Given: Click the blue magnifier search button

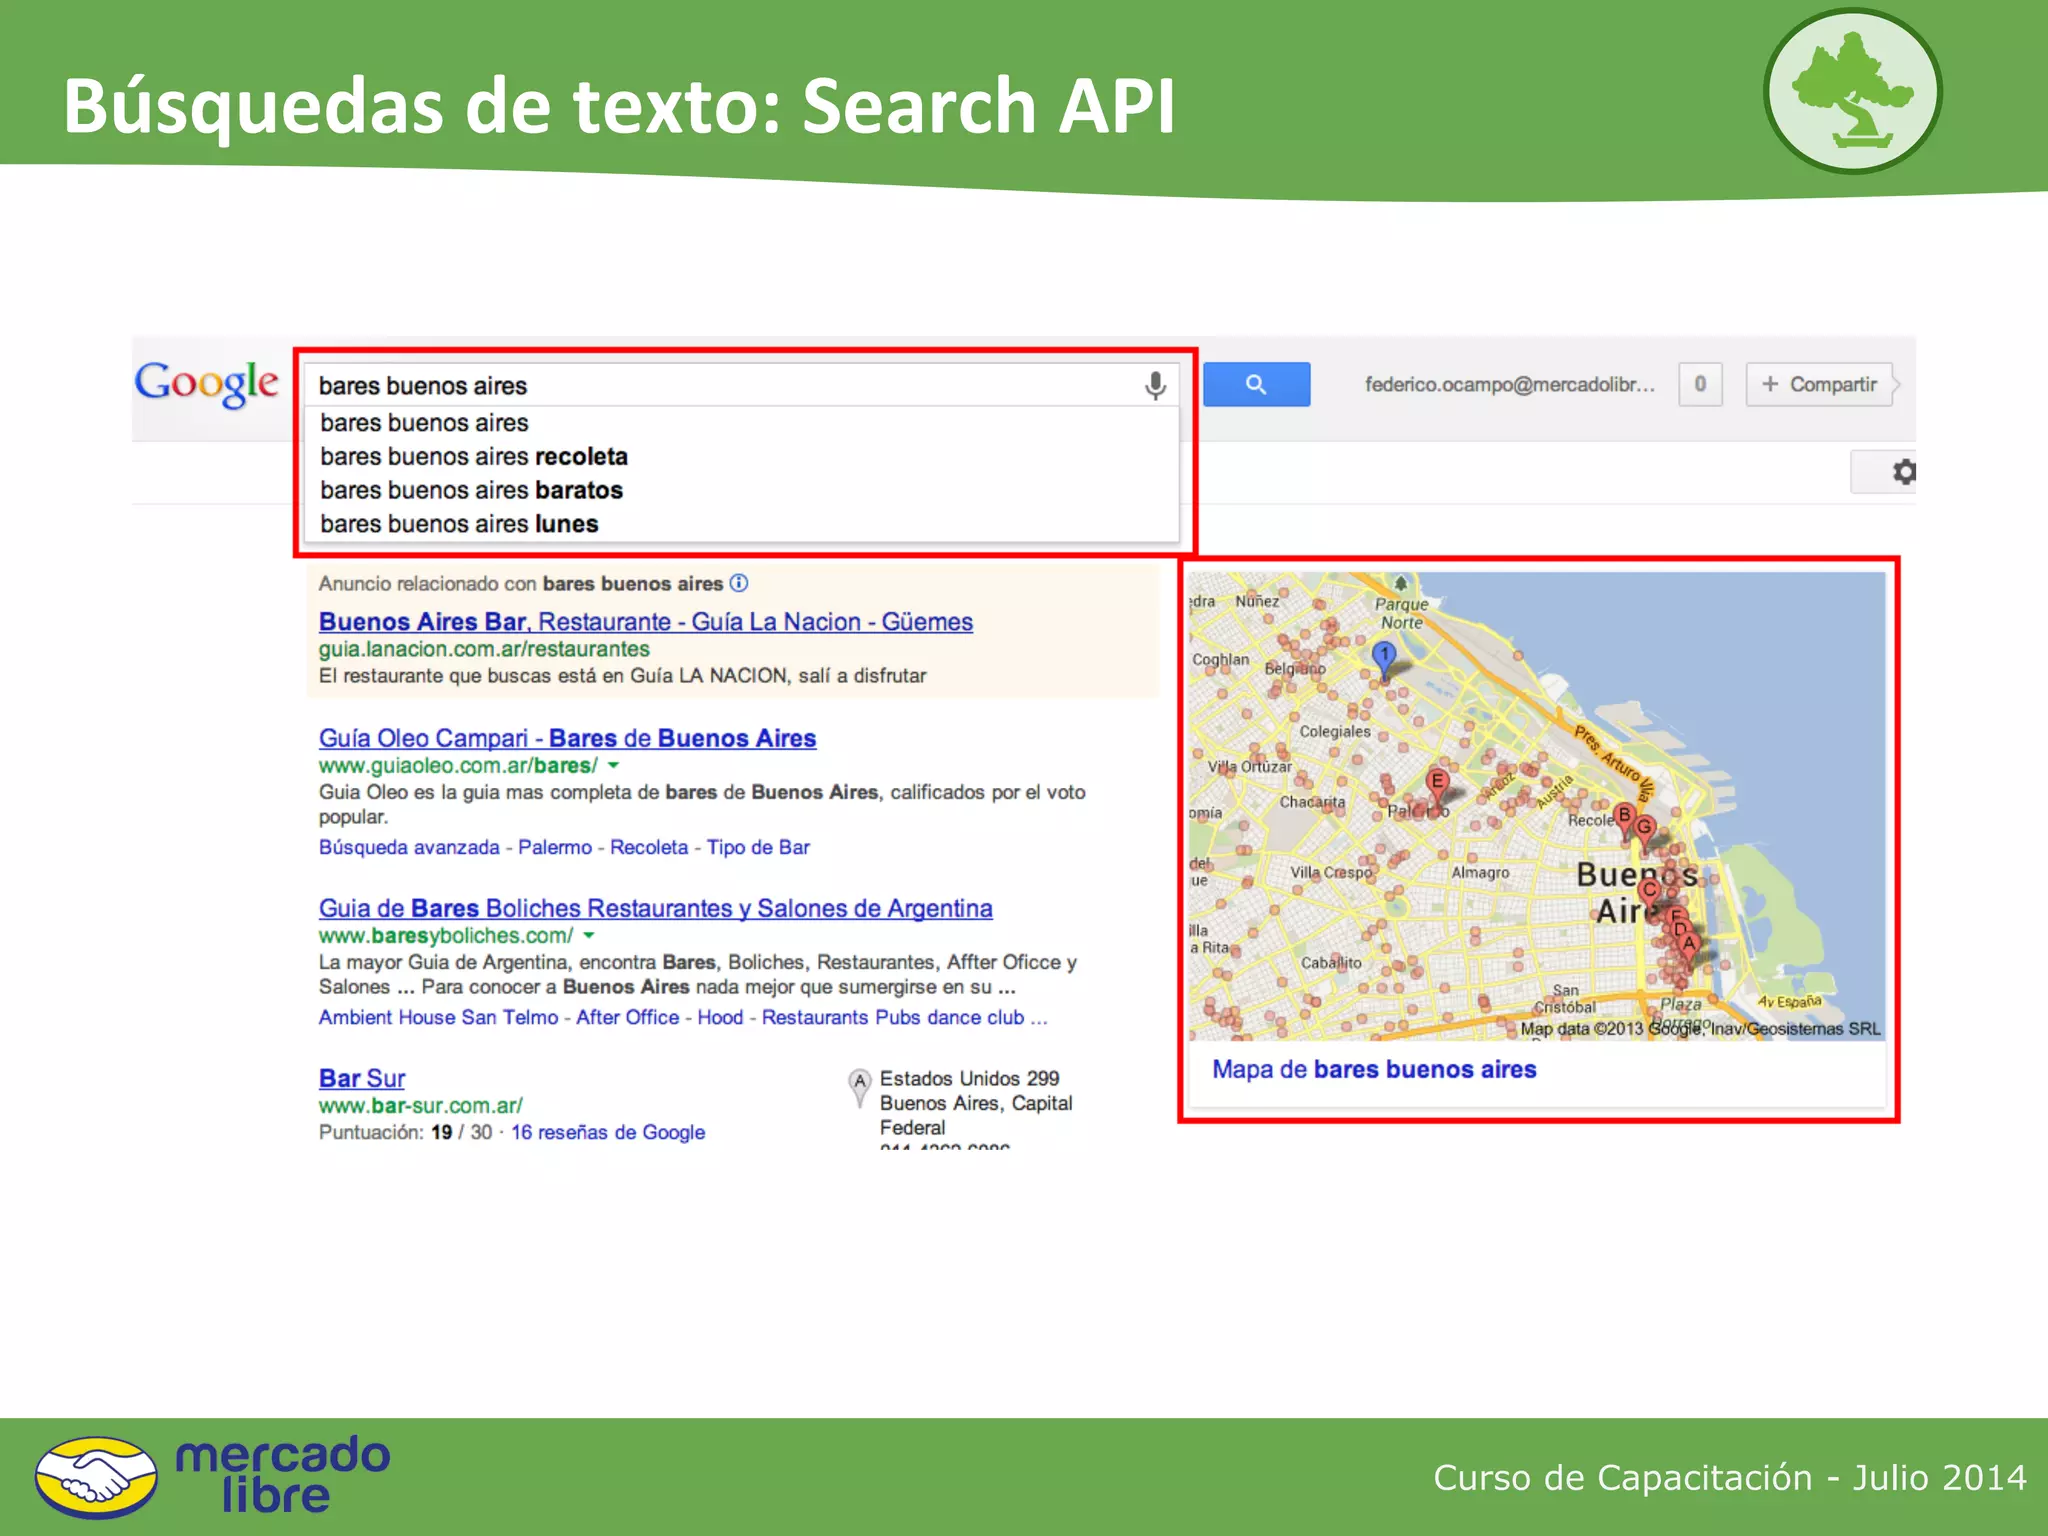Looking at the screenshot, I should (1256, 384).
